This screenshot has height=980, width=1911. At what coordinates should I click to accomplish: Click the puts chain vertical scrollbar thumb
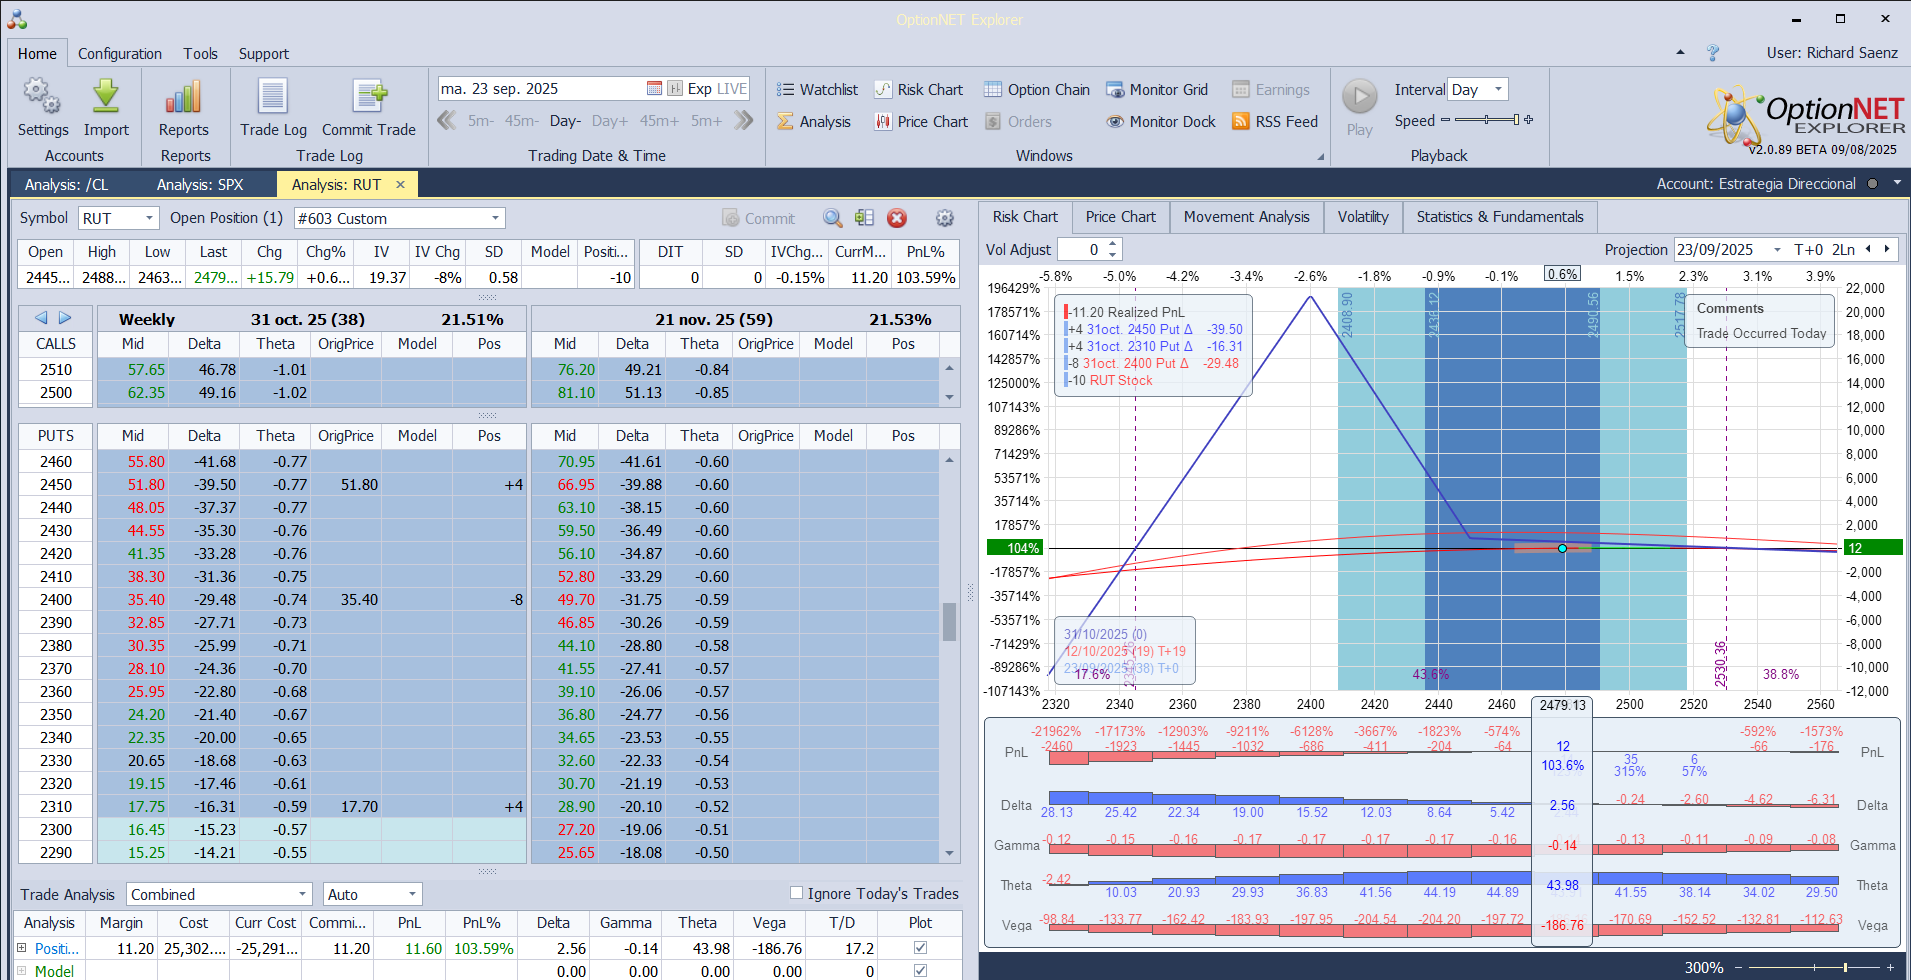click(x=949, y=622)
